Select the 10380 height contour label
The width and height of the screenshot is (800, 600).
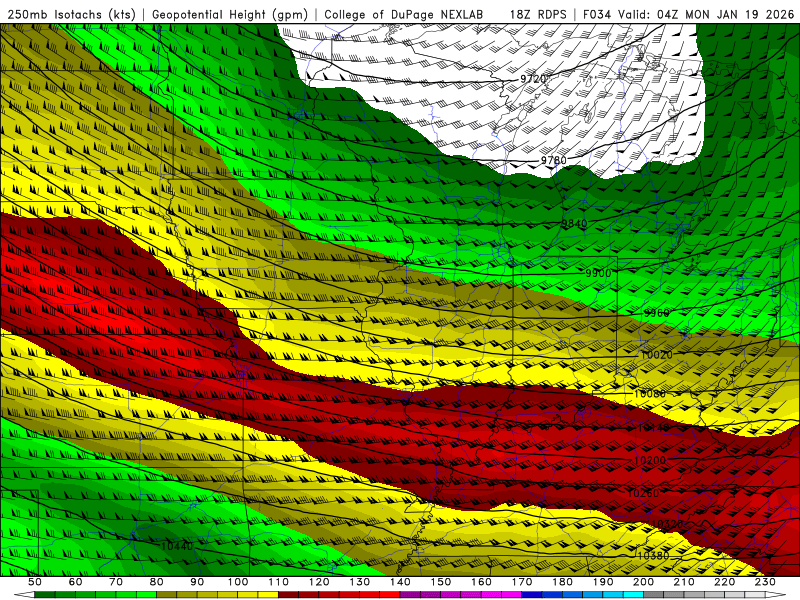click(653, 556)
